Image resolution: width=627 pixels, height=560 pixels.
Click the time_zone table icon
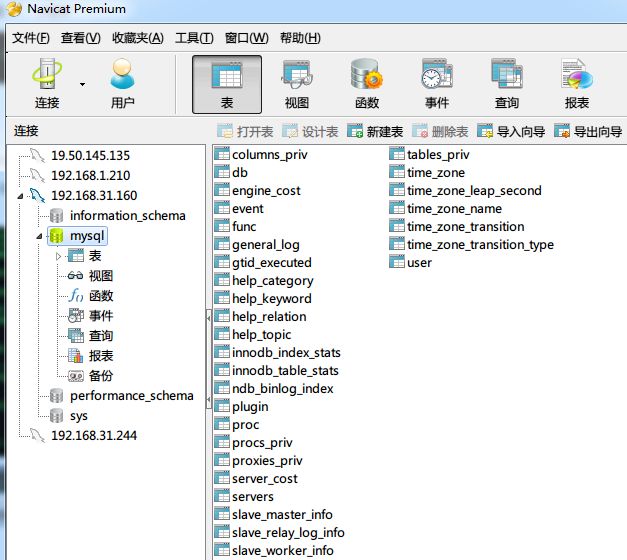[397, 172]
